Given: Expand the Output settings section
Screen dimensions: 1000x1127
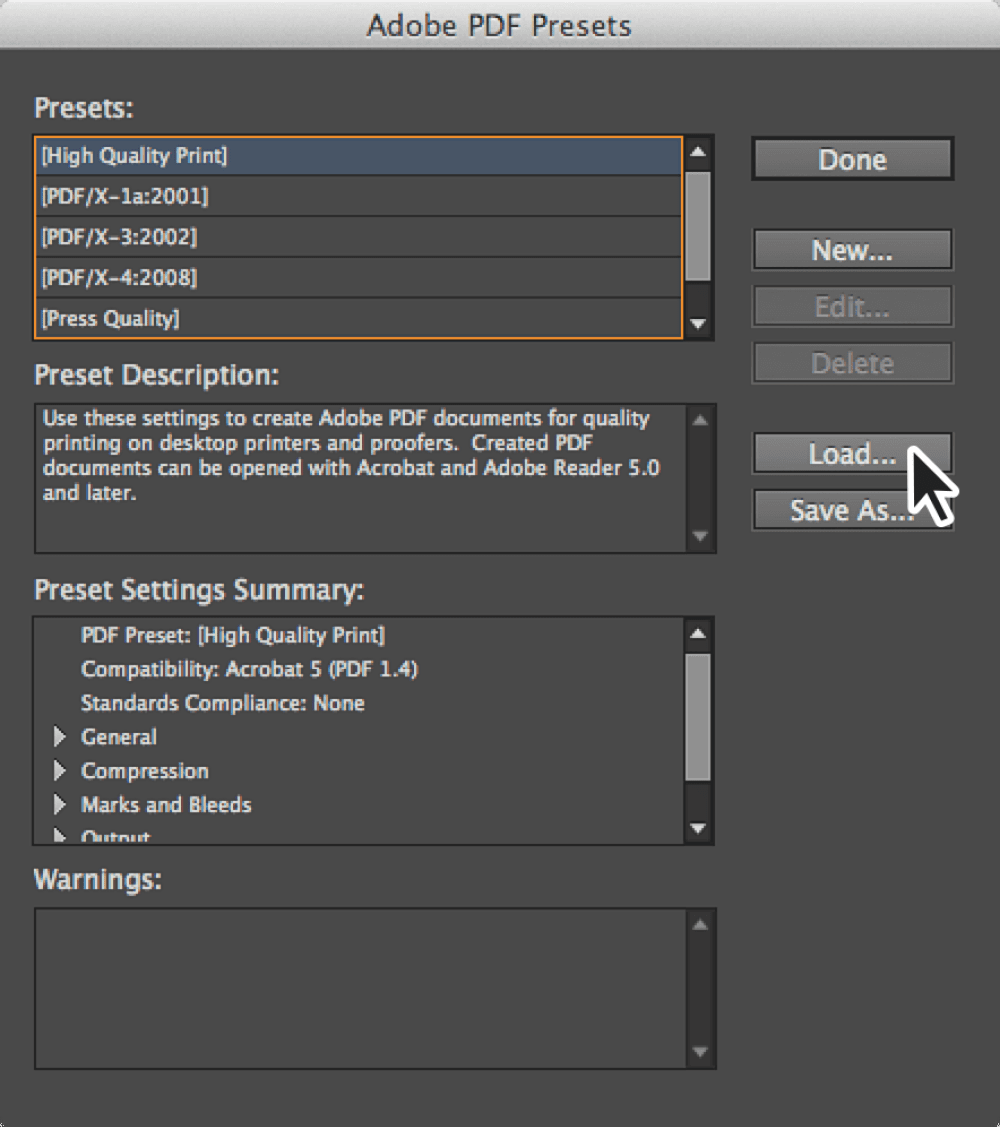Looking at the screenshot, I should [x=59, y=836].
